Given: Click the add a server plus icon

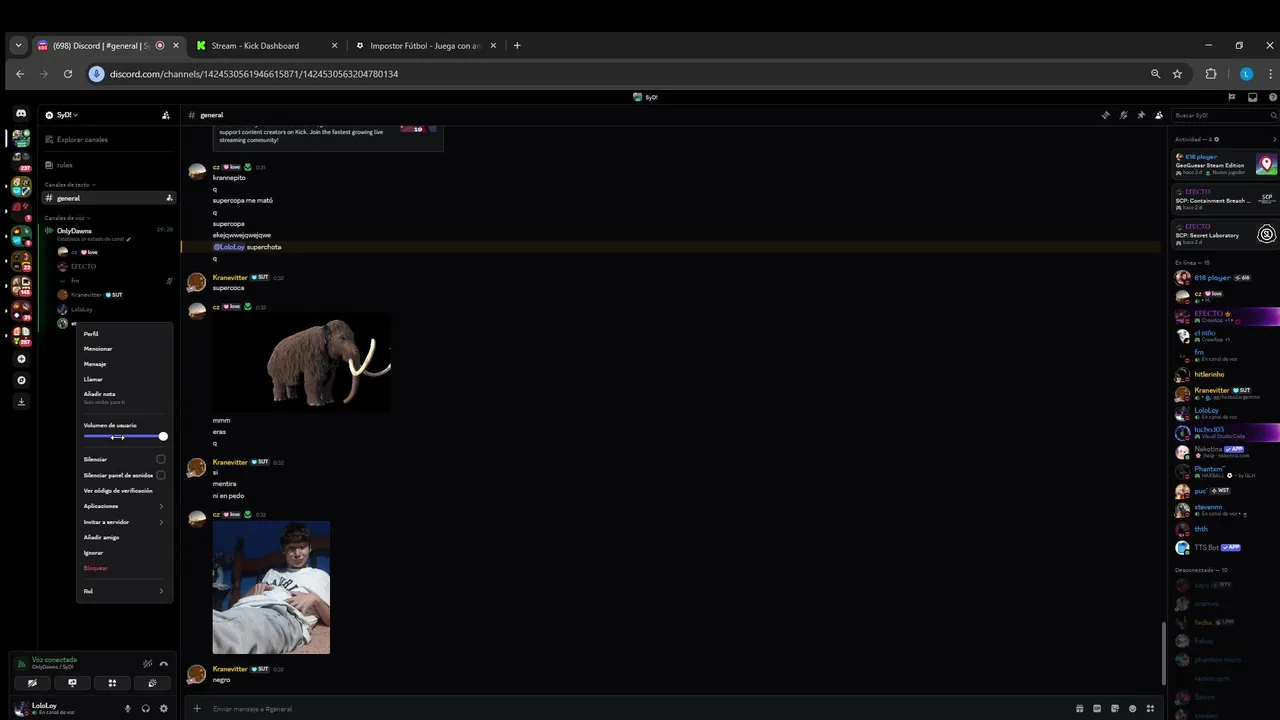Looking at the screenshot, I should (x=21, y=359).
